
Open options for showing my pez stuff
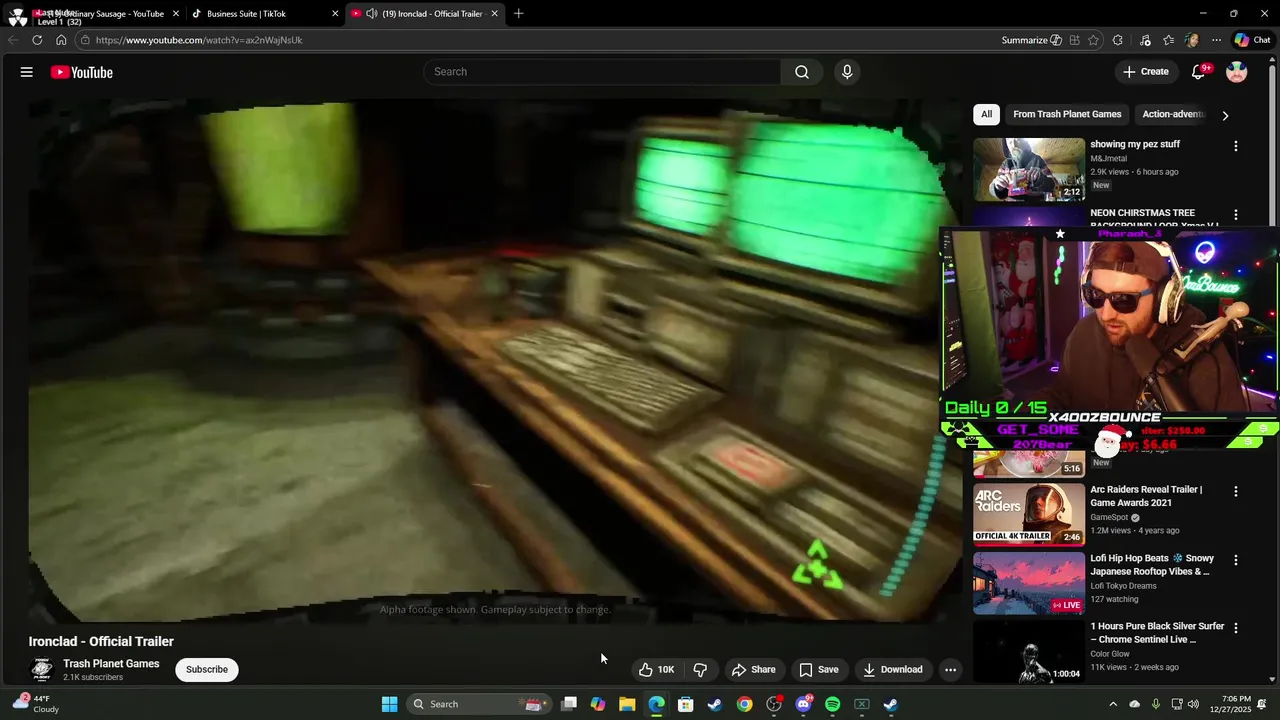click(x=1235, y=146)
